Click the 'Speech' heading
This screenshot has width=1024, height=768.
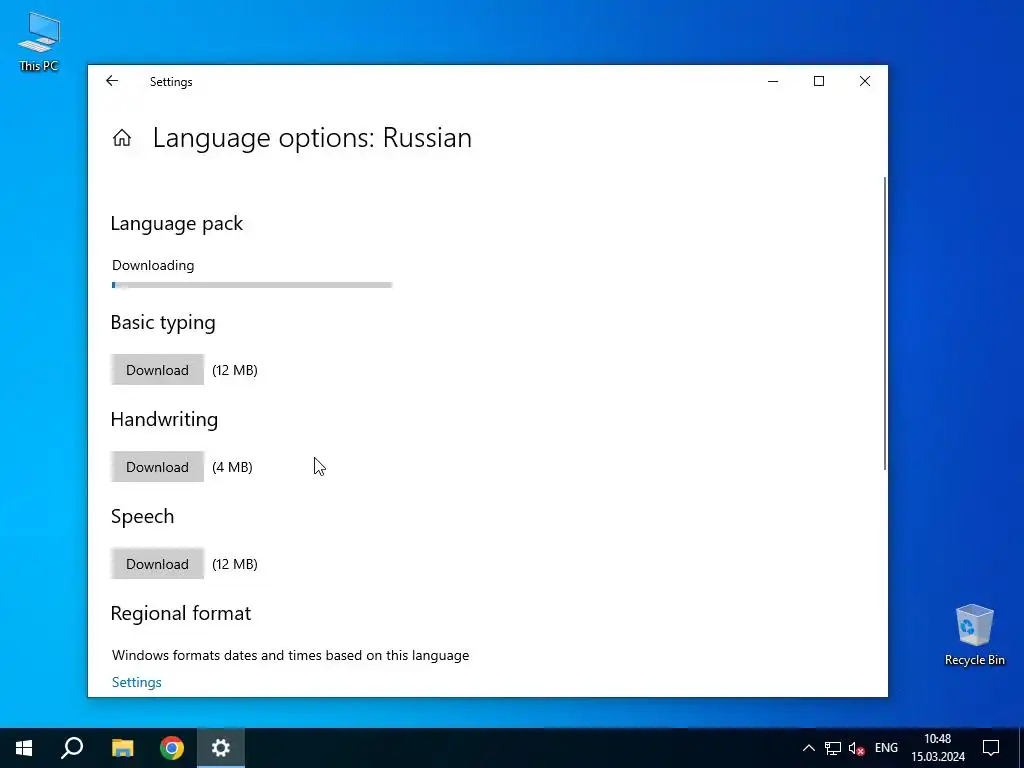pyautogui.click(x=142, y=516)
